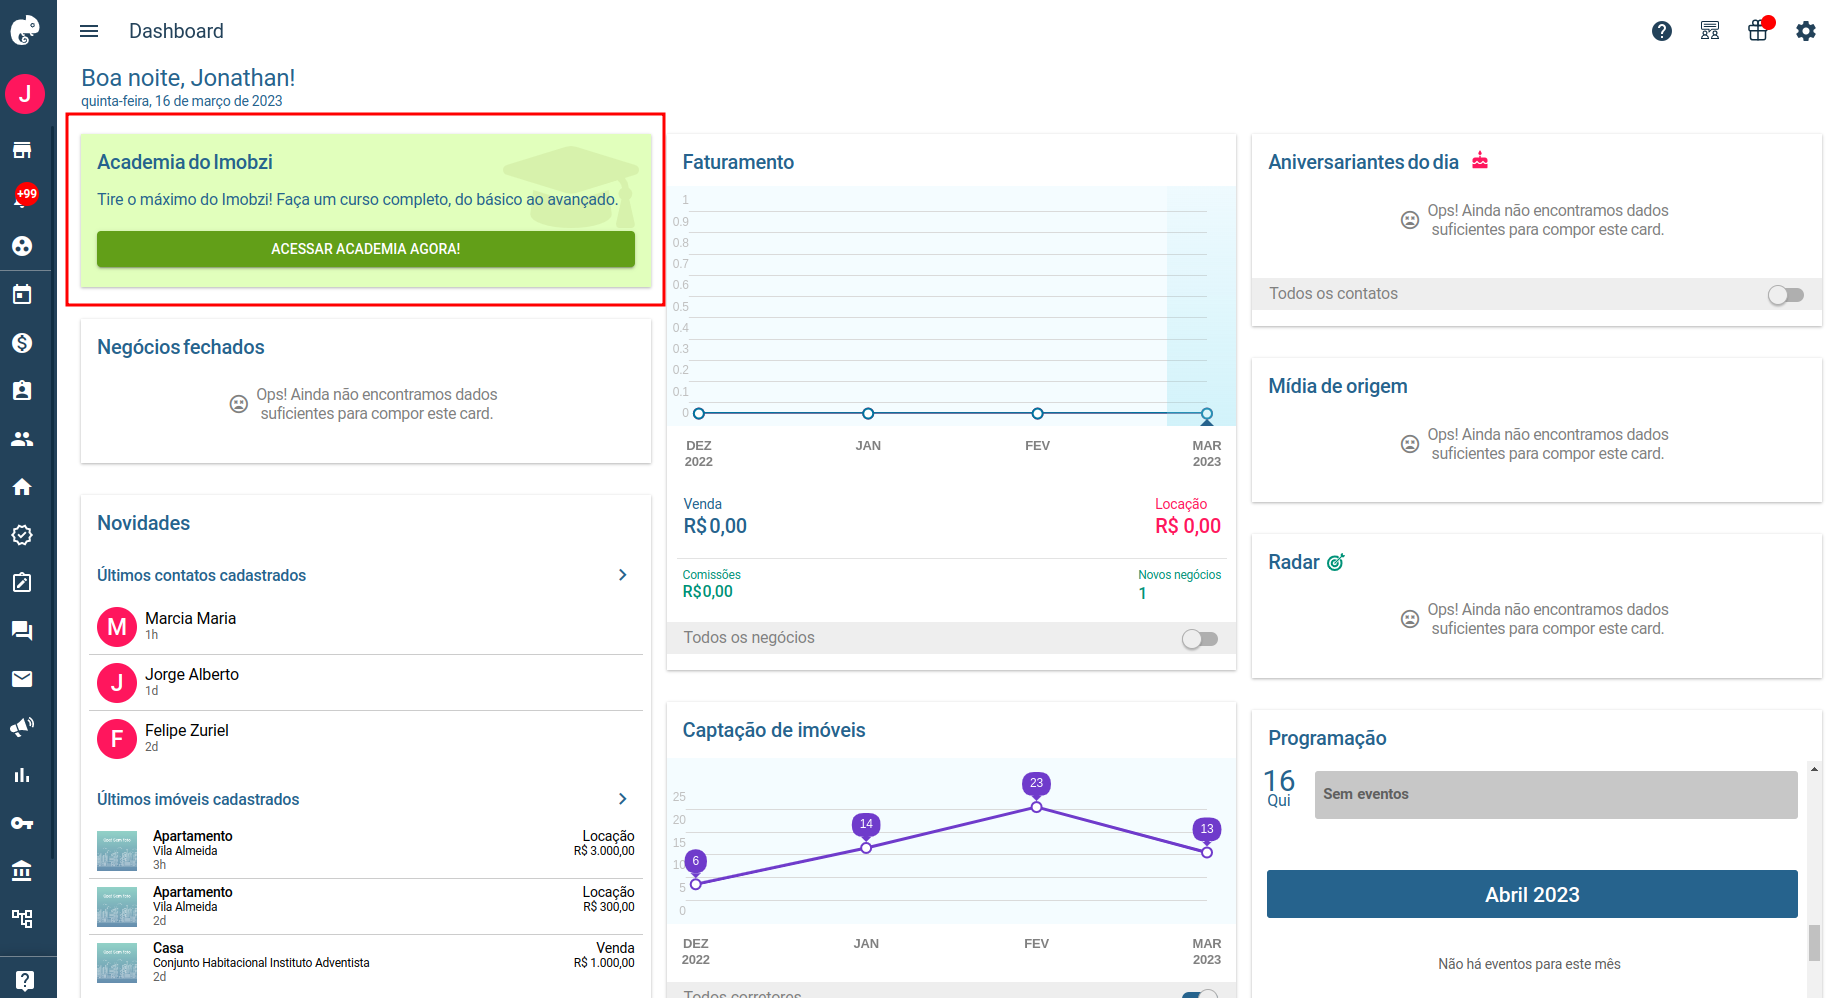Toggle the Todos os negócios switch

click(1200, 638)
